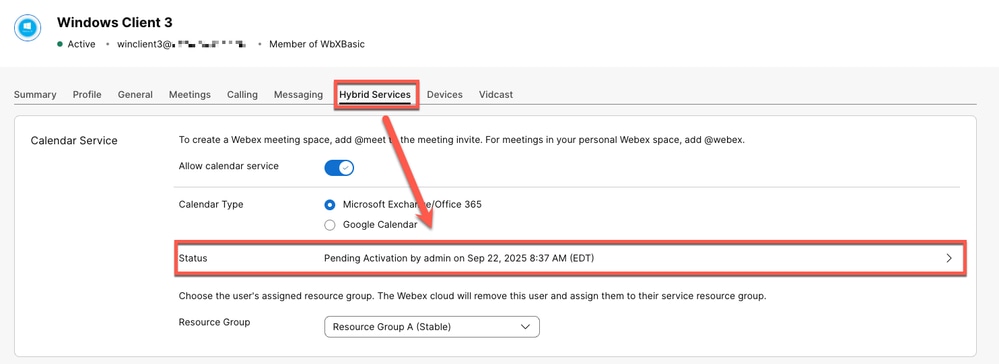The image size is (999, 364).
Task: Click the Active status indicator
Action: (76, 44)
